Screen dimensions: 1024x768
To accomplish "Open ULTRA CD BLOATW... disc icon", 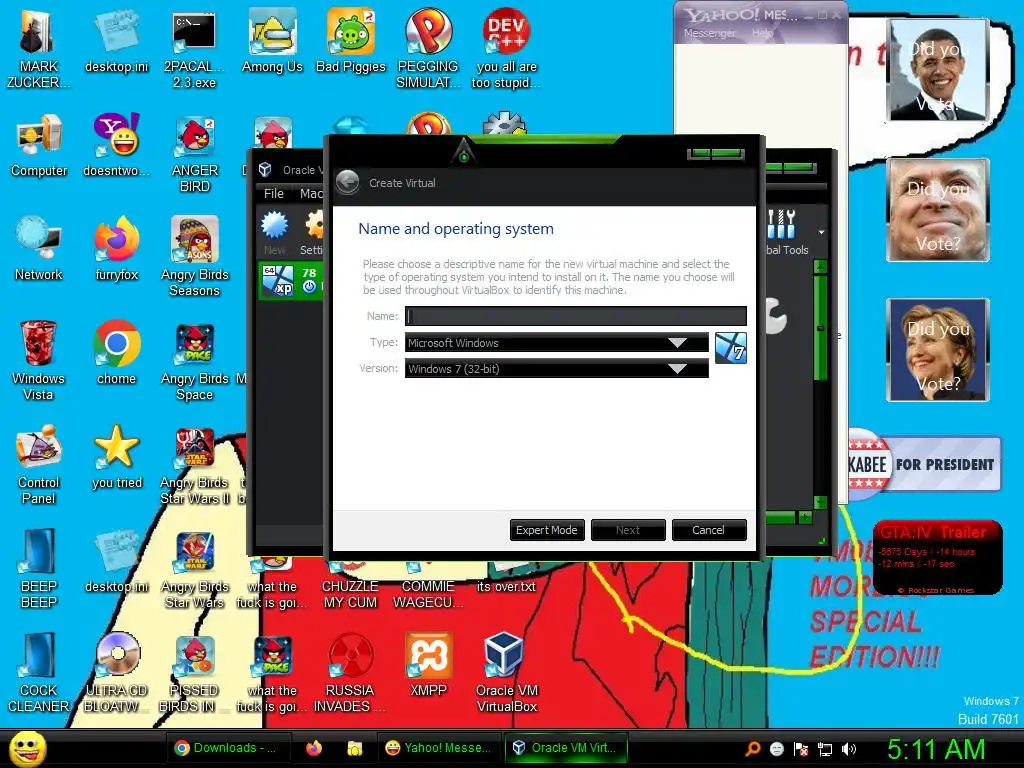I will [x=116, y=672].
